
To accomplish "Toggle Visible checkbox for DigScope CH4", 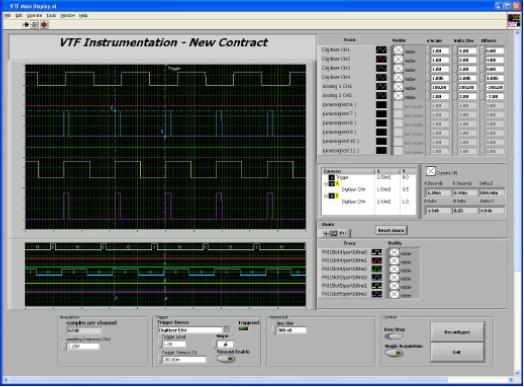I will click(398, 78).
